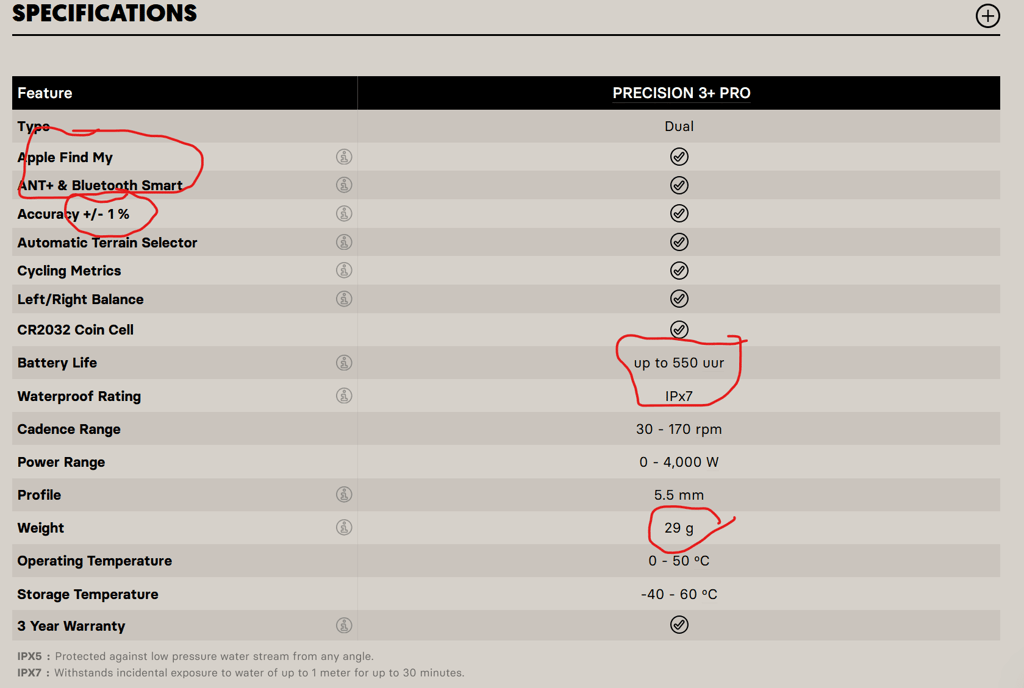Viewport: 1024px width, 688px height.
Task: Click the IPX7 footnote text
Action: click(240, 673)
